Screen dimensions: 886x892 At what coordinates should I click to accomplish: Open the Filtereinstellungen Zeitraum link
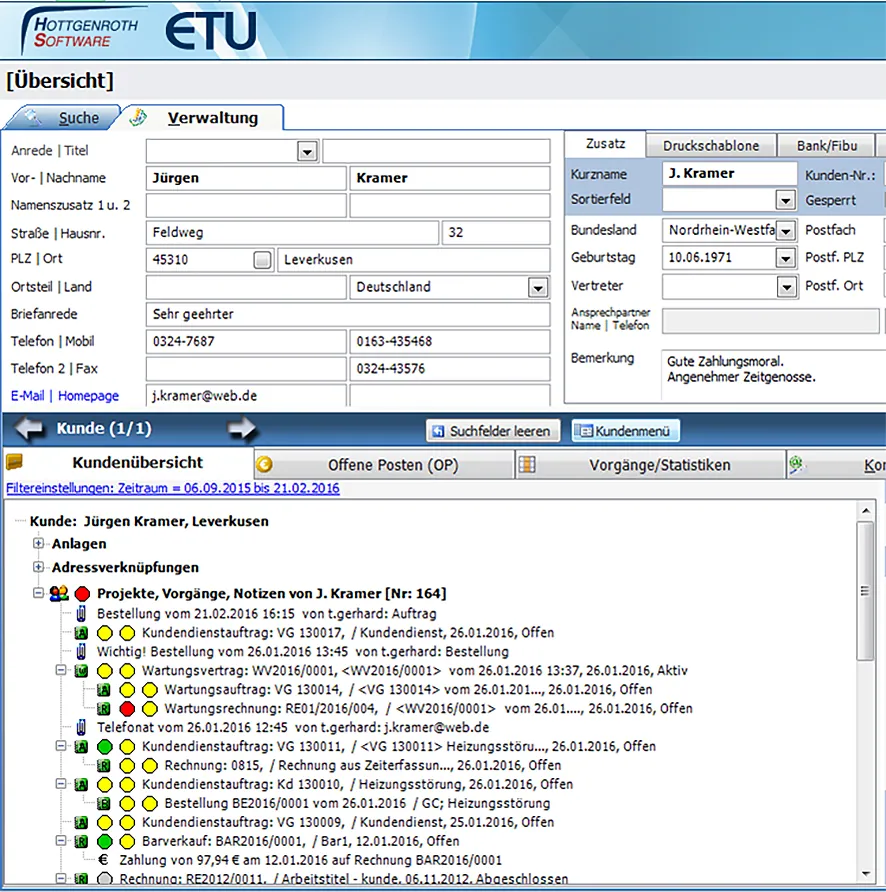172,489
